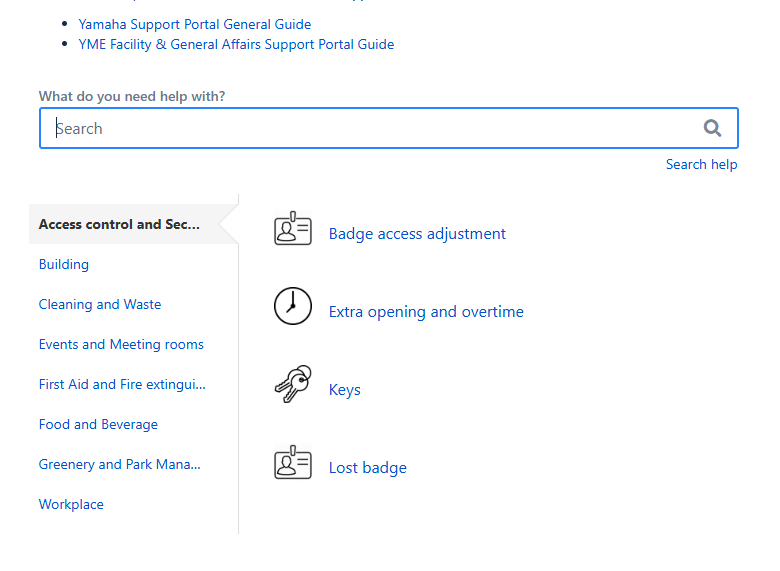Open Yamaha Support Portal General Guide

tap(195, 24)
